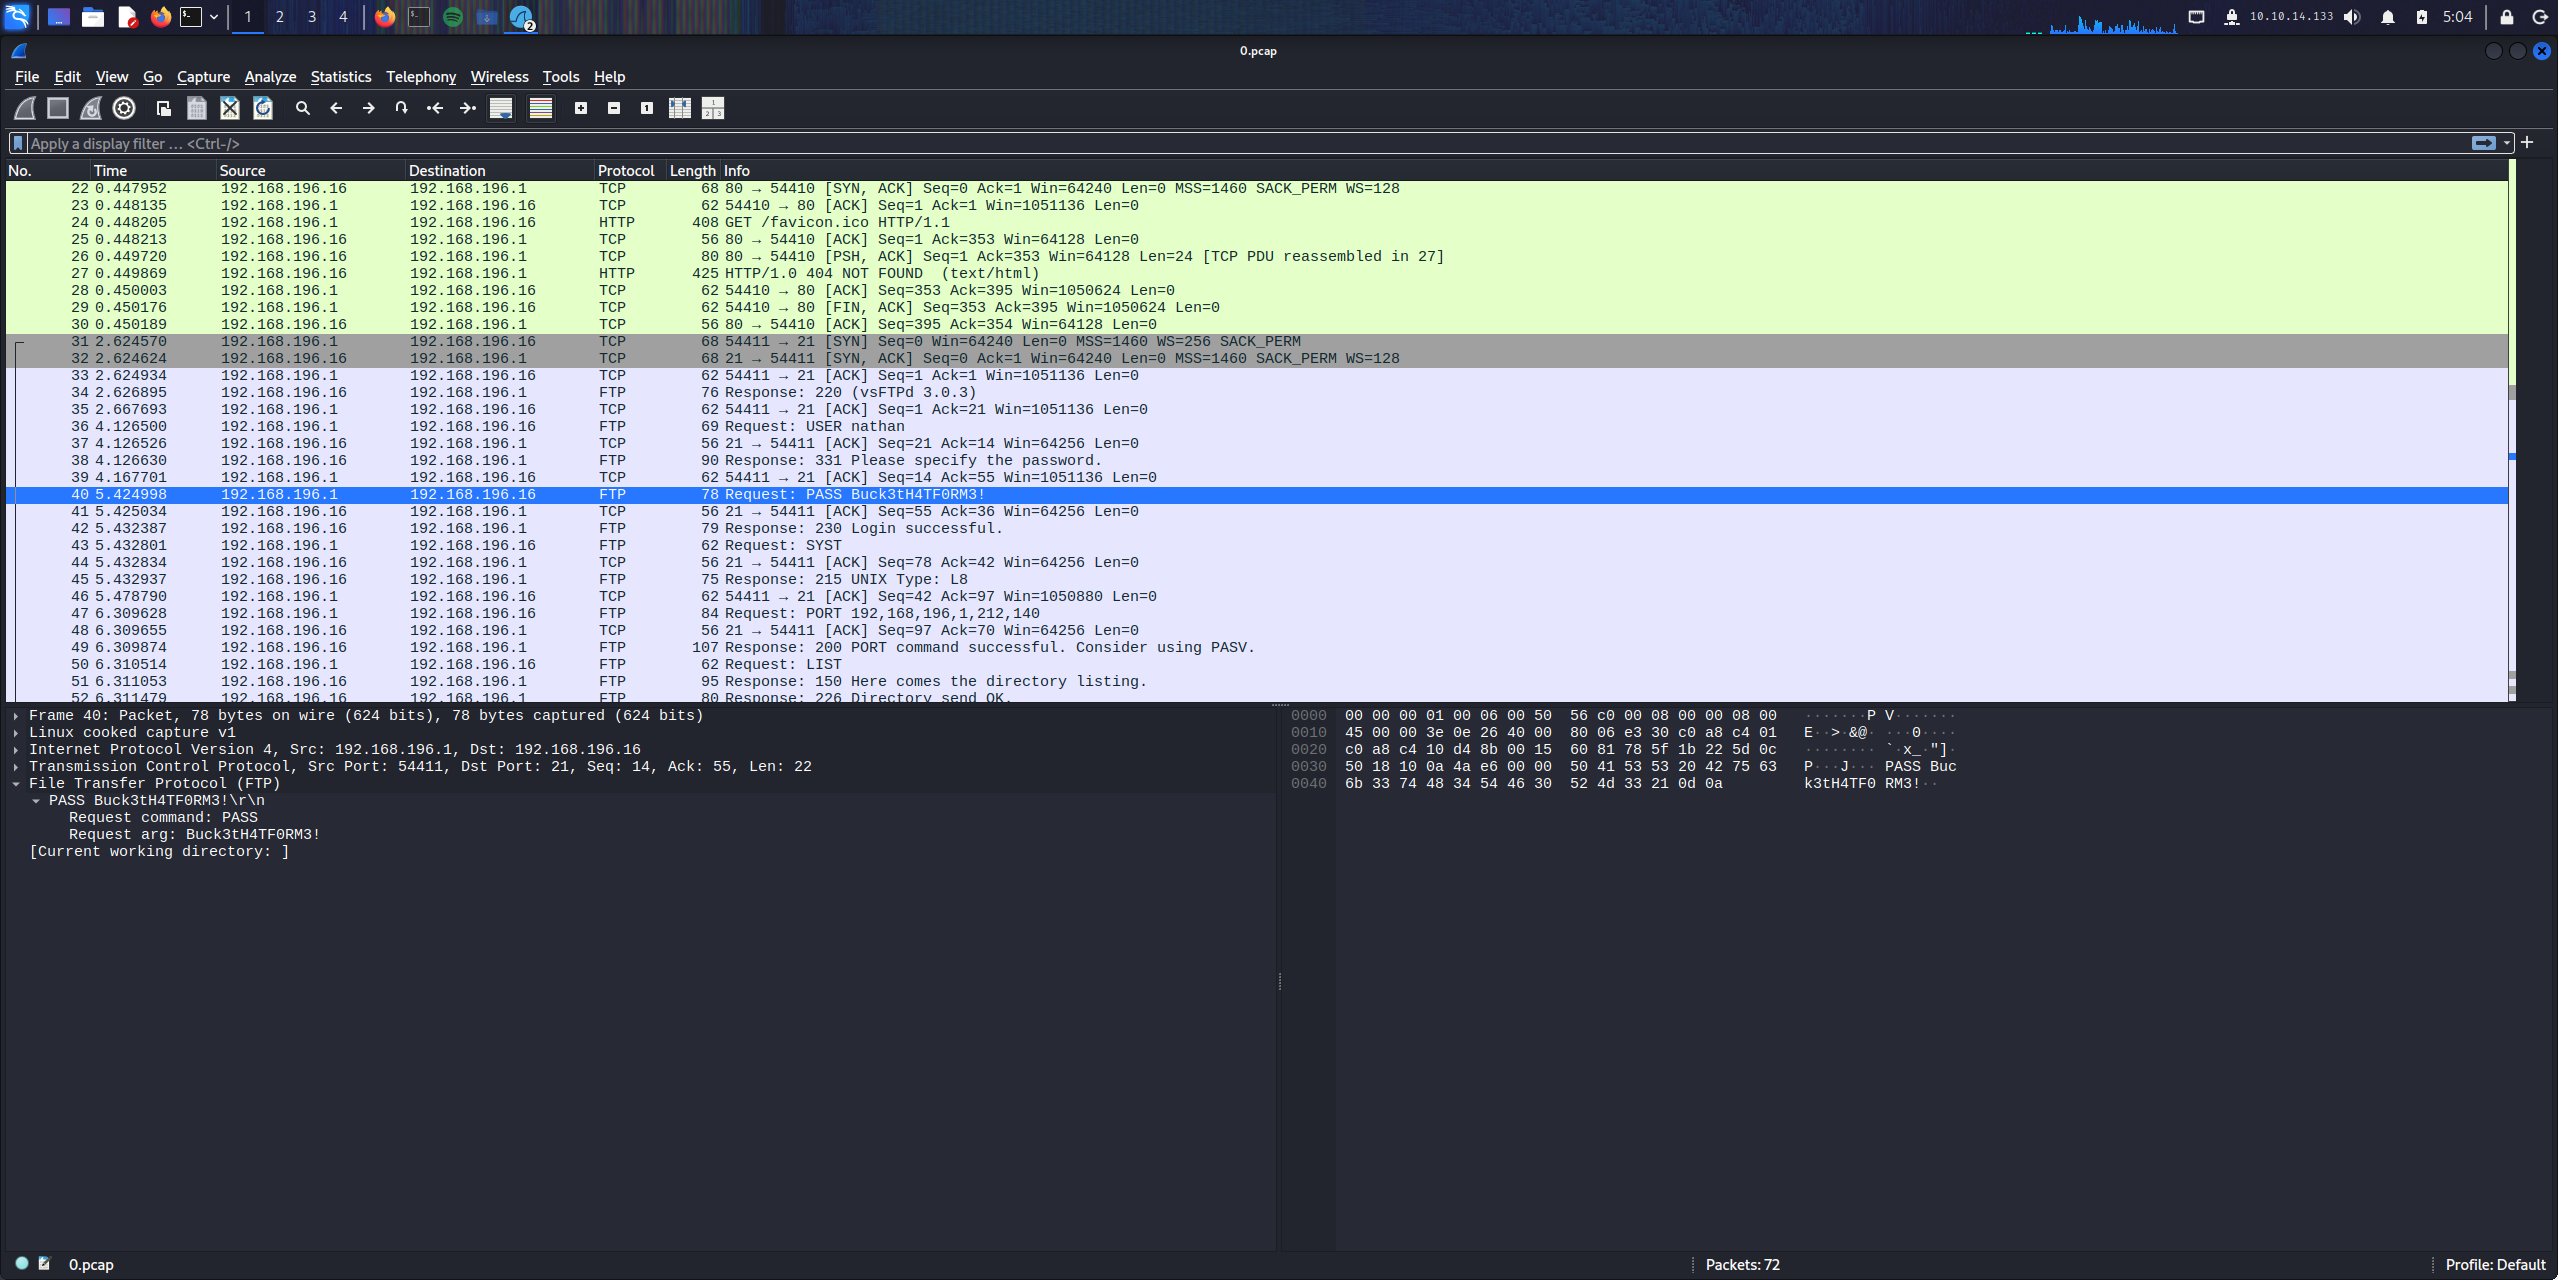Zoom in on packet text
Screen dimensions: 2558x1280
pos(581,108)
